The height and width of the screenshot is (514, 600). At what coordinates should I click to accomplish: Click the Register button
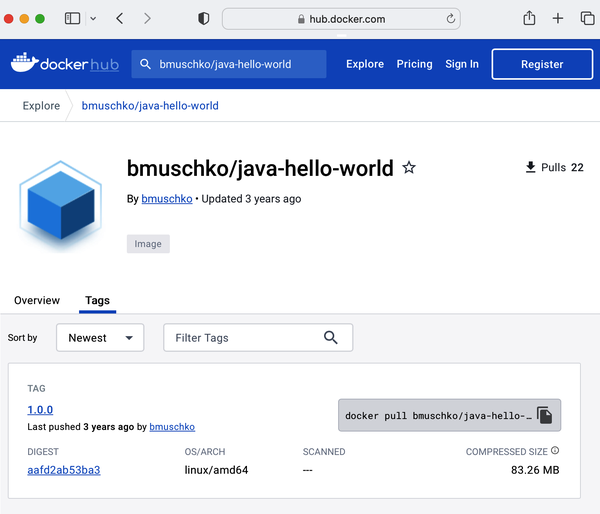coord(542,64)
